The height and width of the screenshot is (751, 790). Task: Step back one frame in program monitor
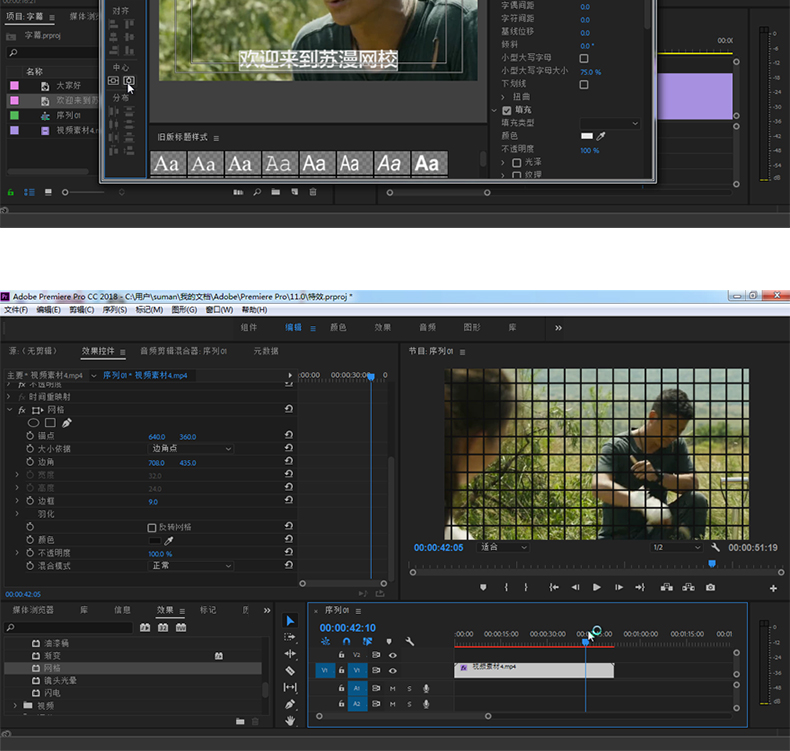(x=575, y=587)
